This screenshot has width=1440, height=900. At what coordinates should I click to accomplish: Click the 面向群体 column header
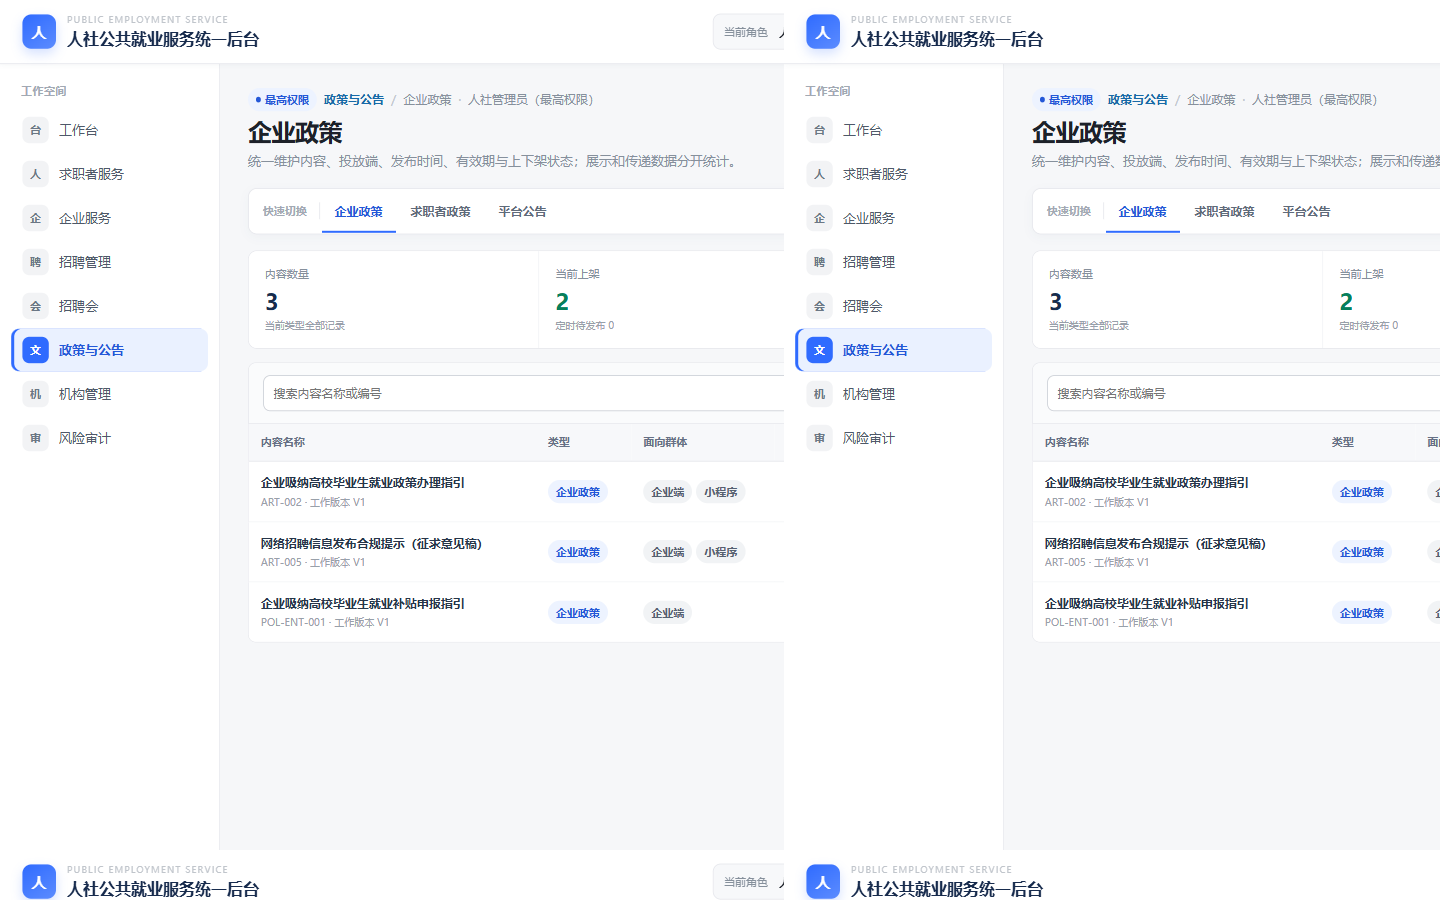point(665,442)
